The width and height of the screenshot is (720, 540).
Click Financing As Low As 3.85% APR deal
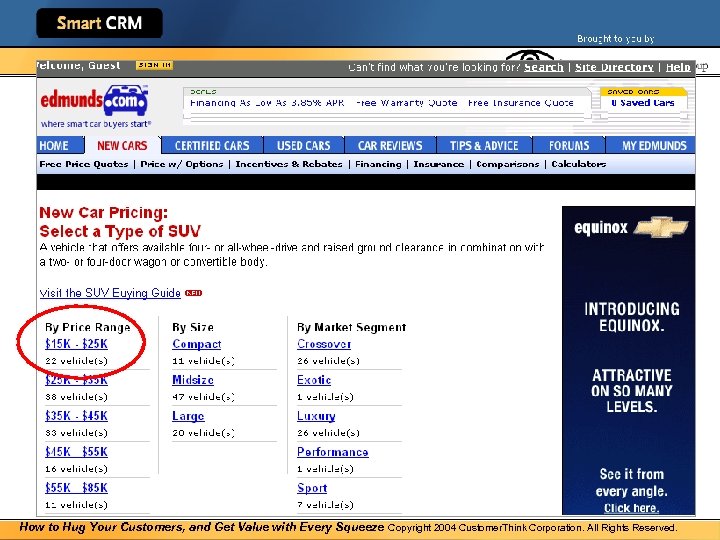pos(267,103)
